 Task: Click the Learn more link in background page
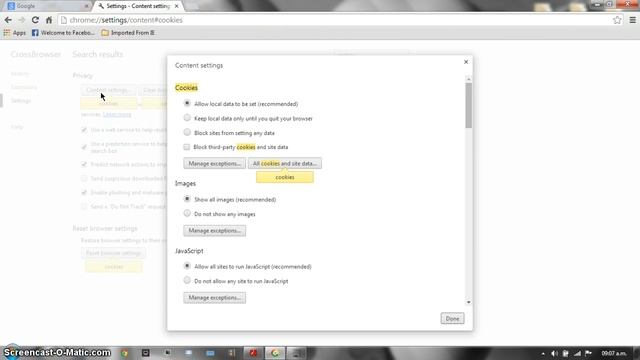point(117,115)
